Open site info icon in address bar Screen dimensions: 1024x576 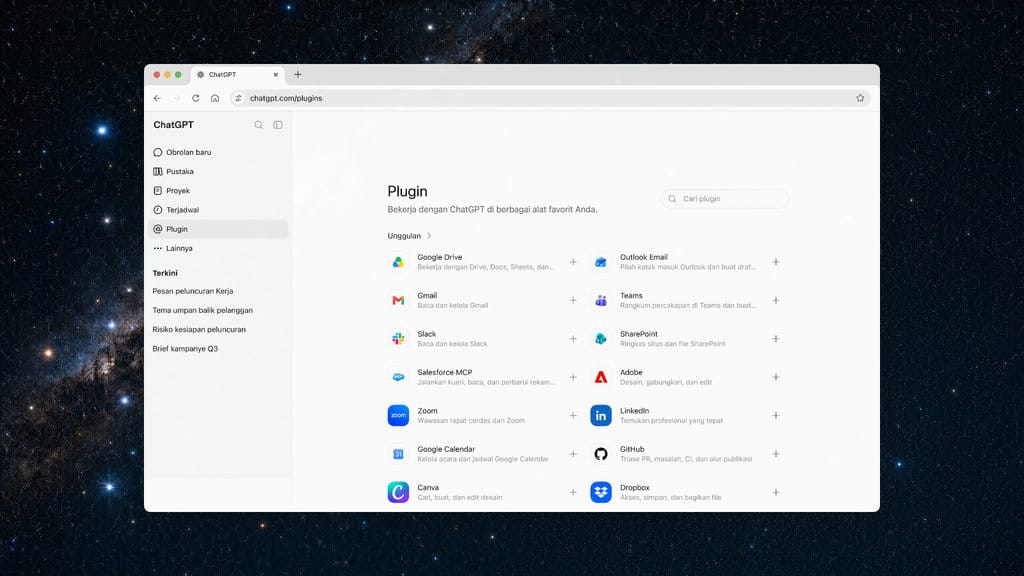point(238,98)
